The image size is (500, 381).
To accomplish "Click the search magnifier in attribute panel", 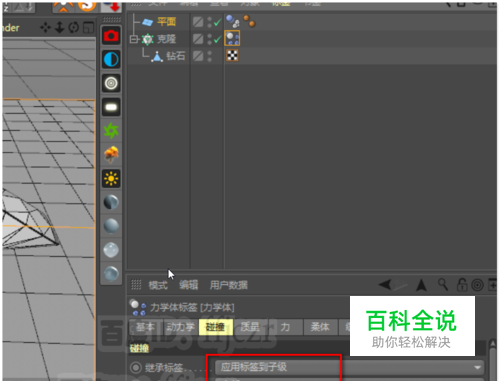I will click(x=443, y=285).
